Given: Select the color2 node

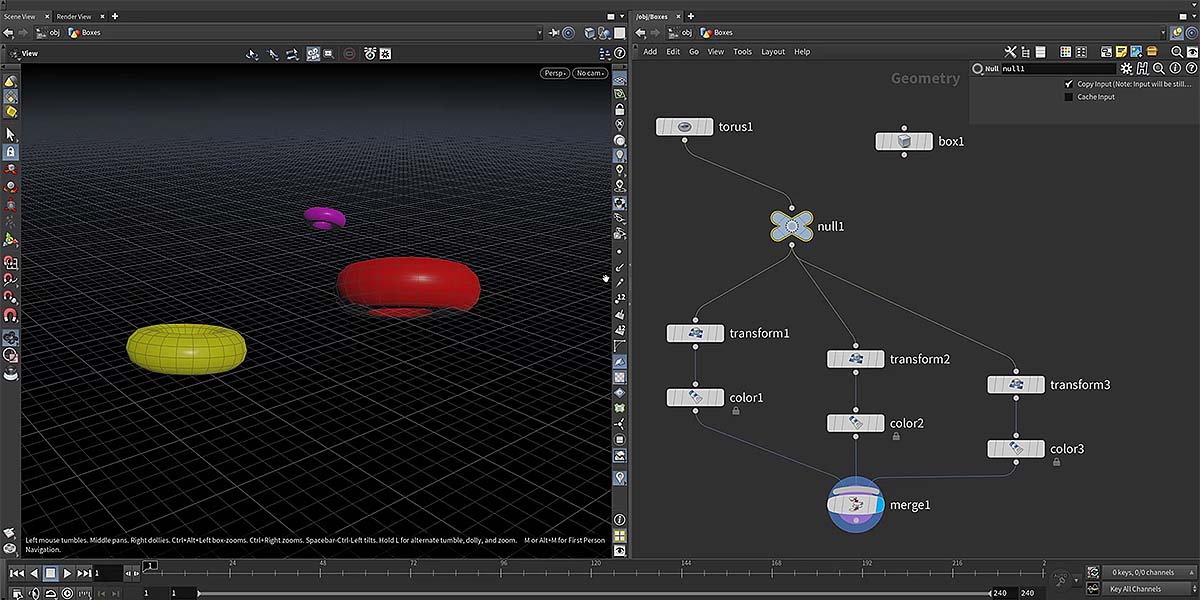Looking at the screenshot, I should (856, 424).
